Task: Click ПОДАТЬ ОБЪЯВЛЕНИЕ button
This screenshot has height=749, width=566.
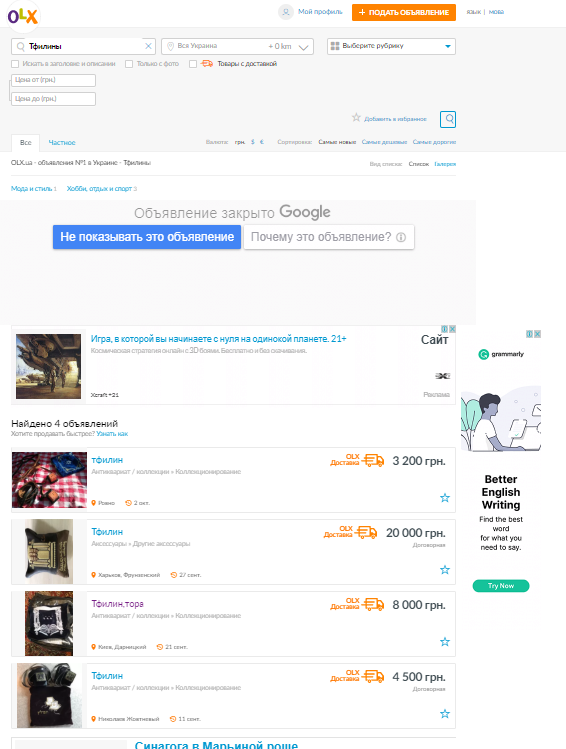Action: [404, 12]
